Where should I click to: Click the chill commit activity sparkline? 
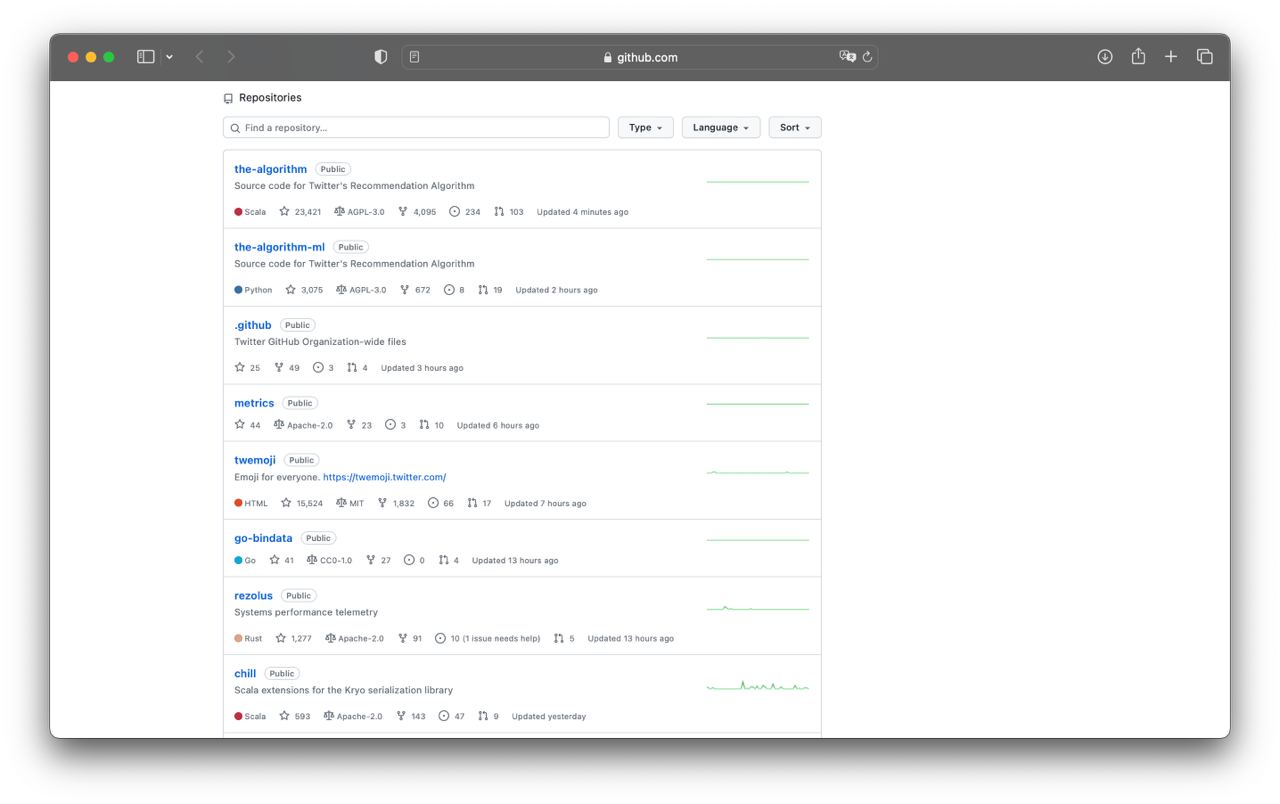pos(757,686)
